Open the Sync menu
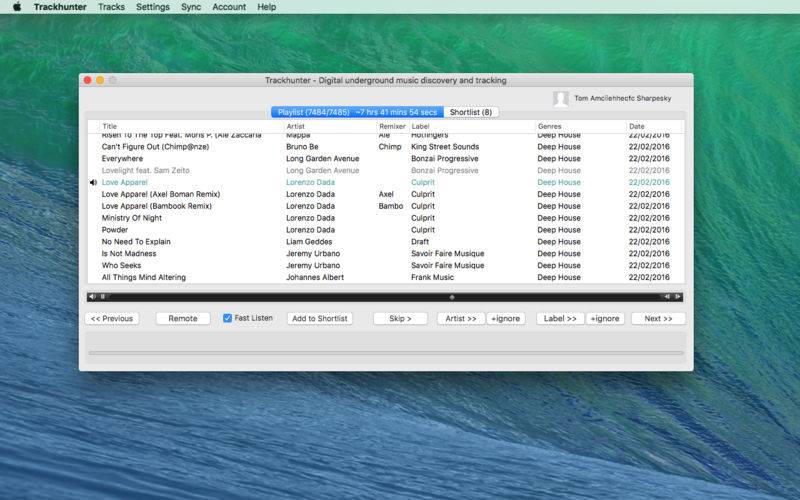This screenshot has height=500, width=800. 191,7
